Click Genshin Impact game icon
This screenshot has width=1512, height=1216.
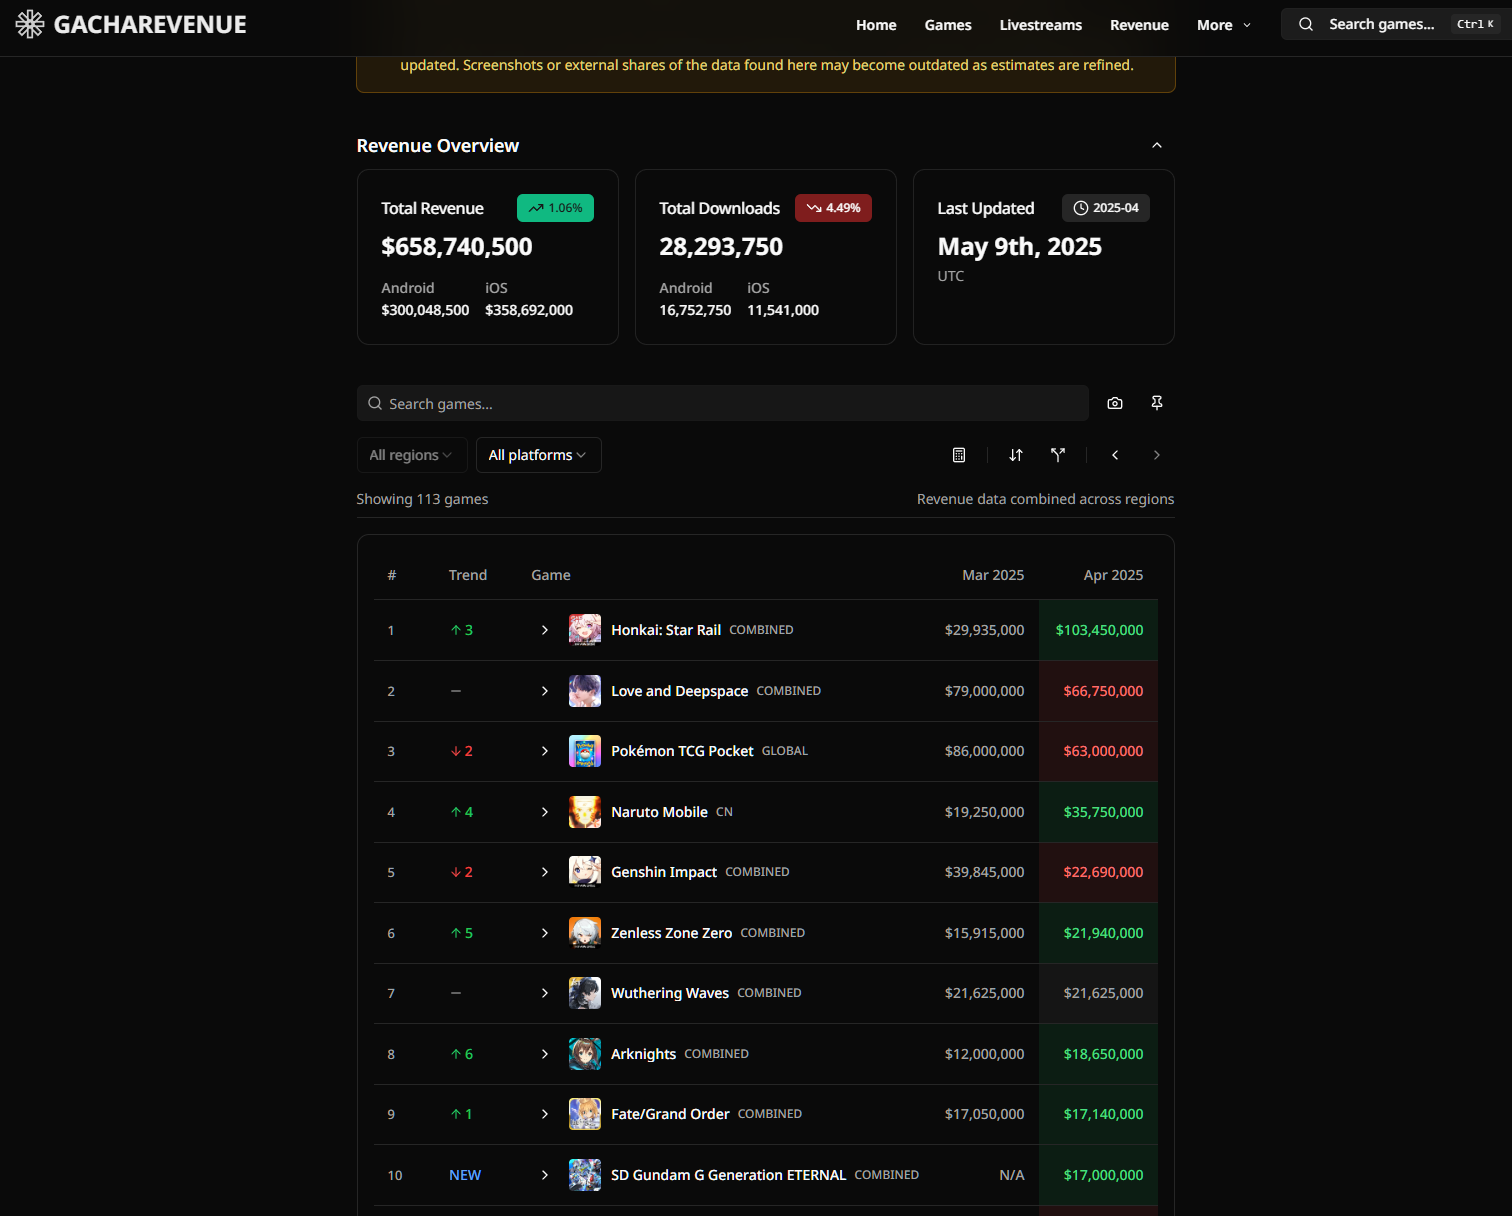585,872
